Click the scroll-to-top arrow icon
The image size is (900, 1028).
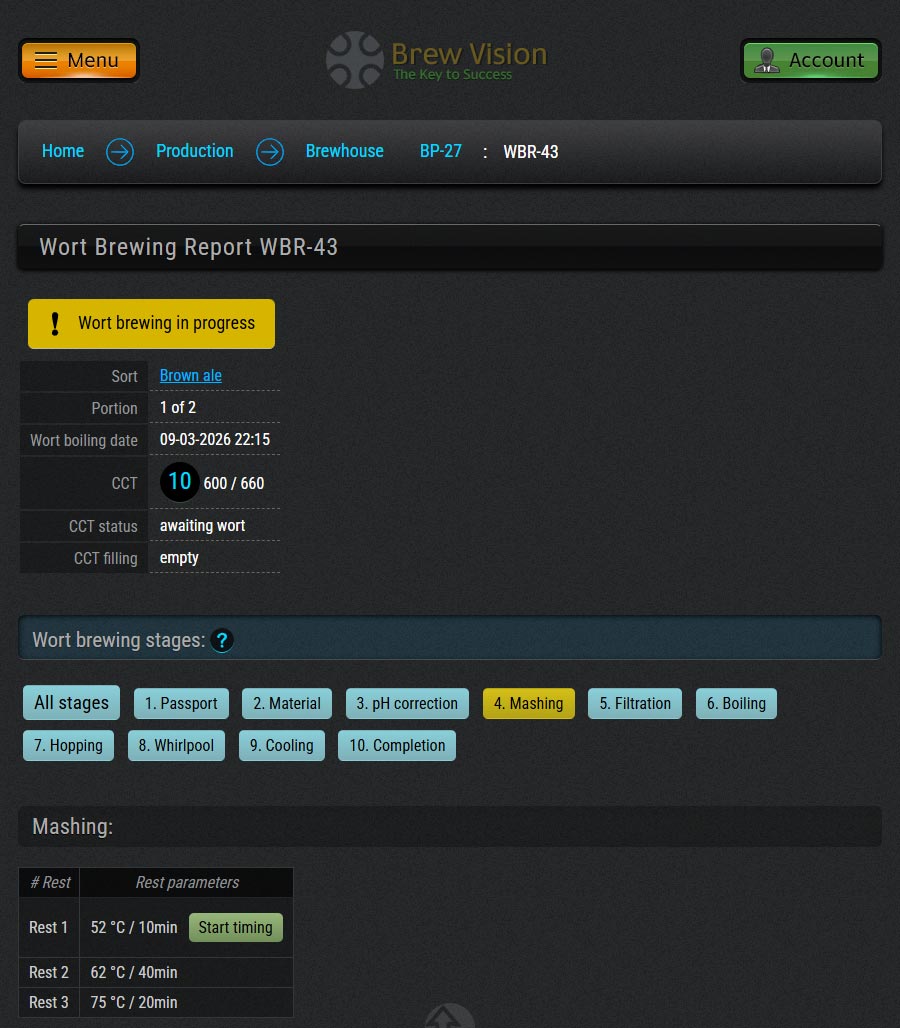pyautogui.click(x=449, y=1017)
